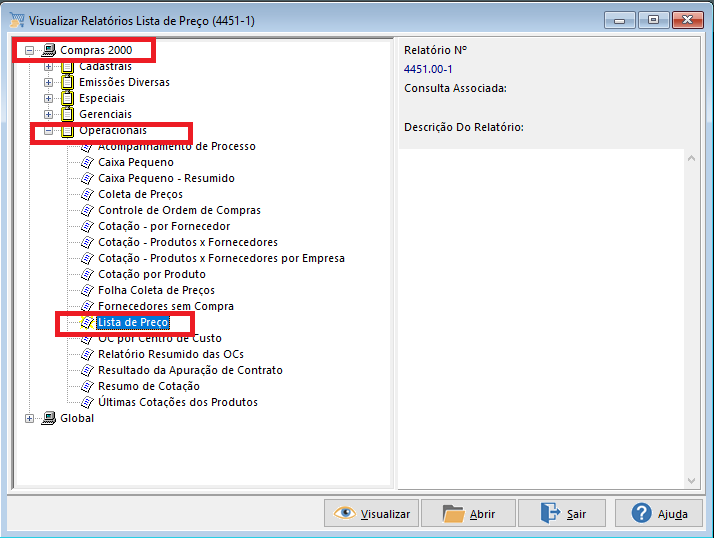Expand the Emissões Diversas node

[48, 82]
